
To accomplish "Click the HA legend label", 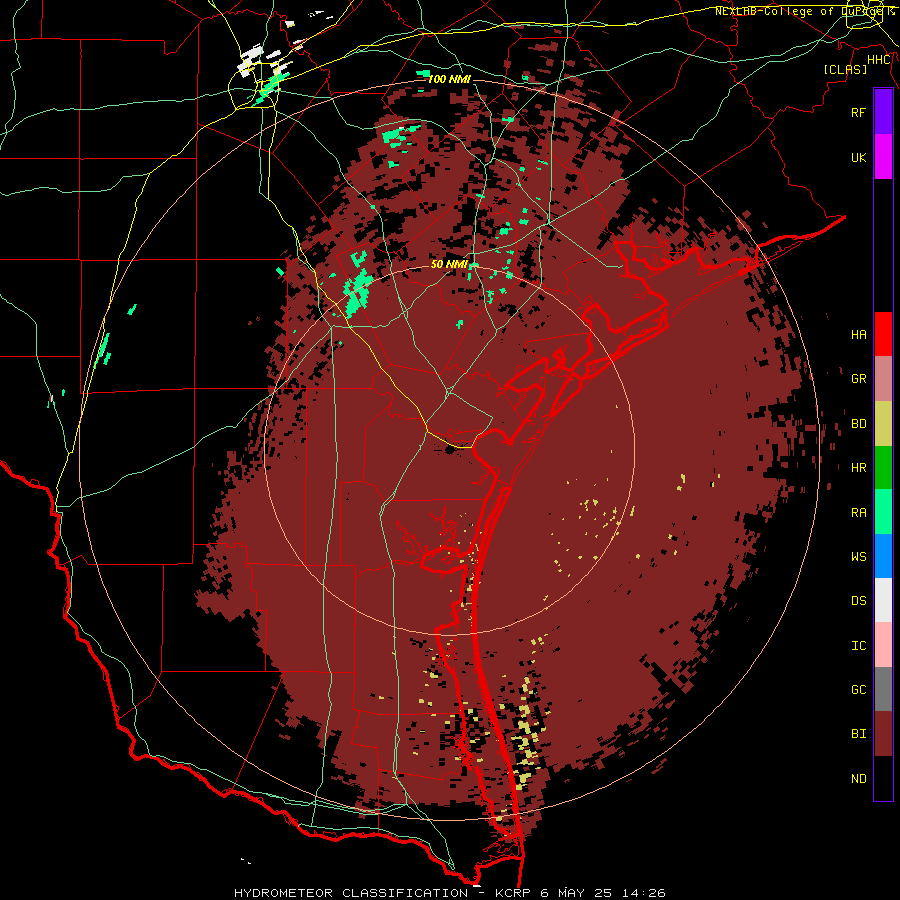I will click(858, 334).
